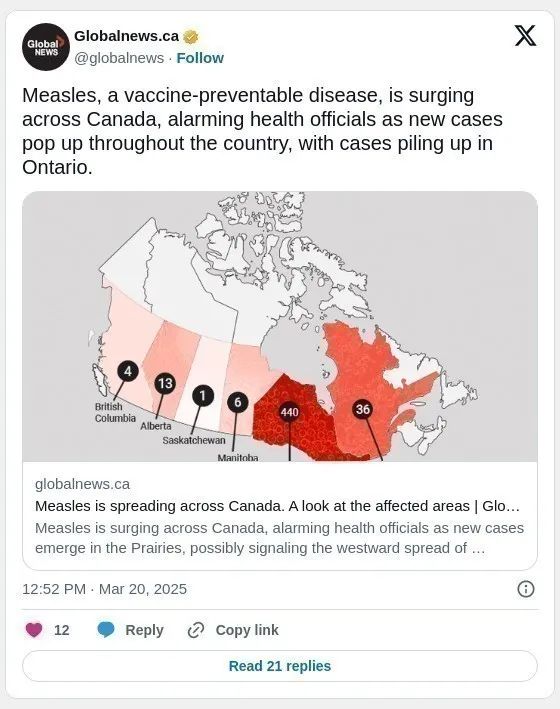Open the X logo icon

tap(525, 36)
